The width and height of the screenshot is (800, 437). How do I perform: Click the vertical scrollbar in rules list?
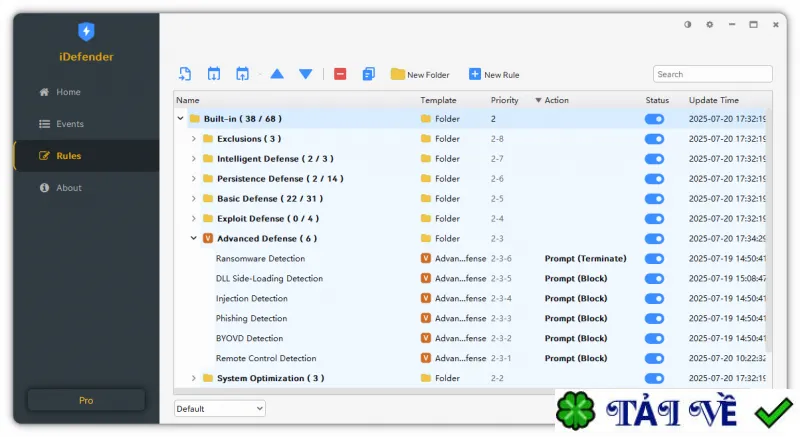(x=769, y=229)
